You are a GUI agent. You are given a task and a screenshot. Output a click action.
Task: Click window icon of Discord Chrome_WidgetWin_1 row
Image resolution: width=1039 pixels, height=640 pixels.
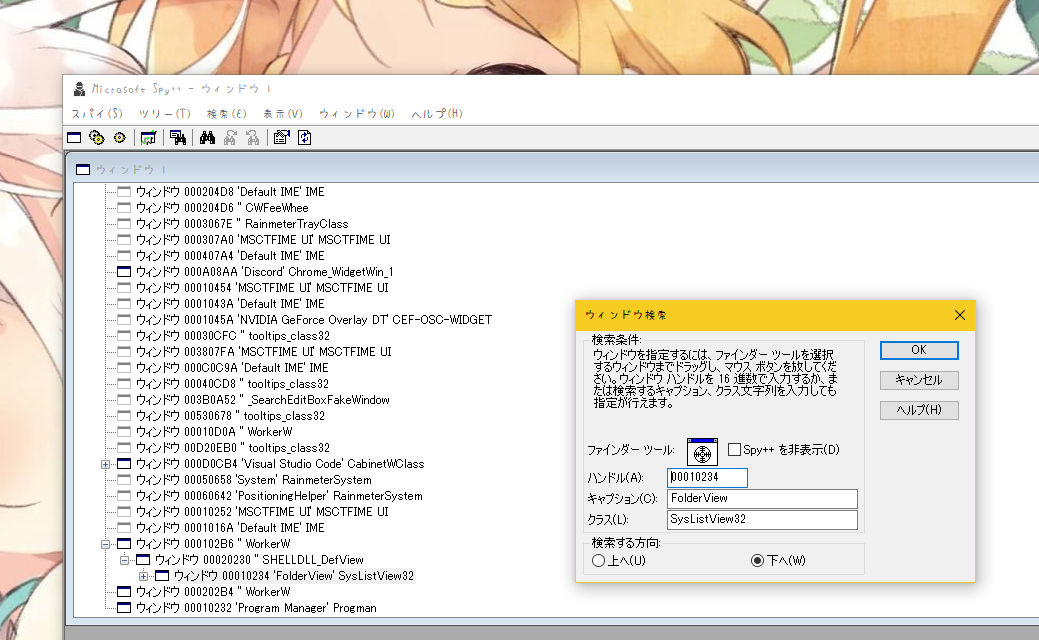pos(124,272)
